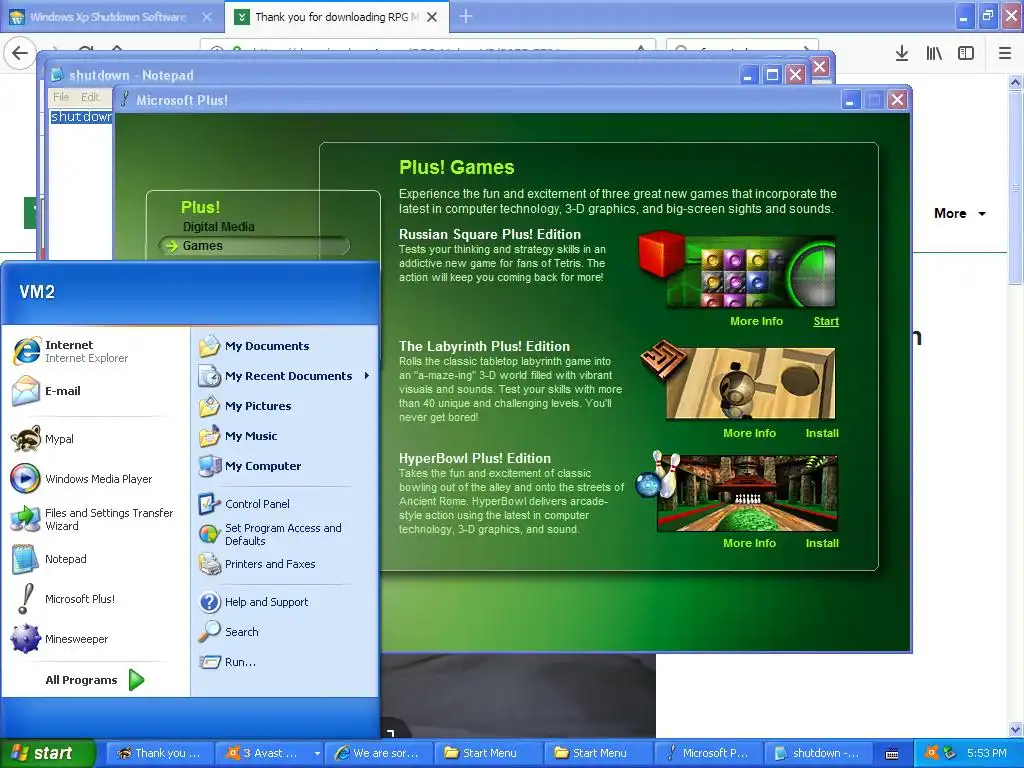This screenshot has height=768, width=1024.
Task: Click More Info for HyperBowl
Action: [749, 543]
